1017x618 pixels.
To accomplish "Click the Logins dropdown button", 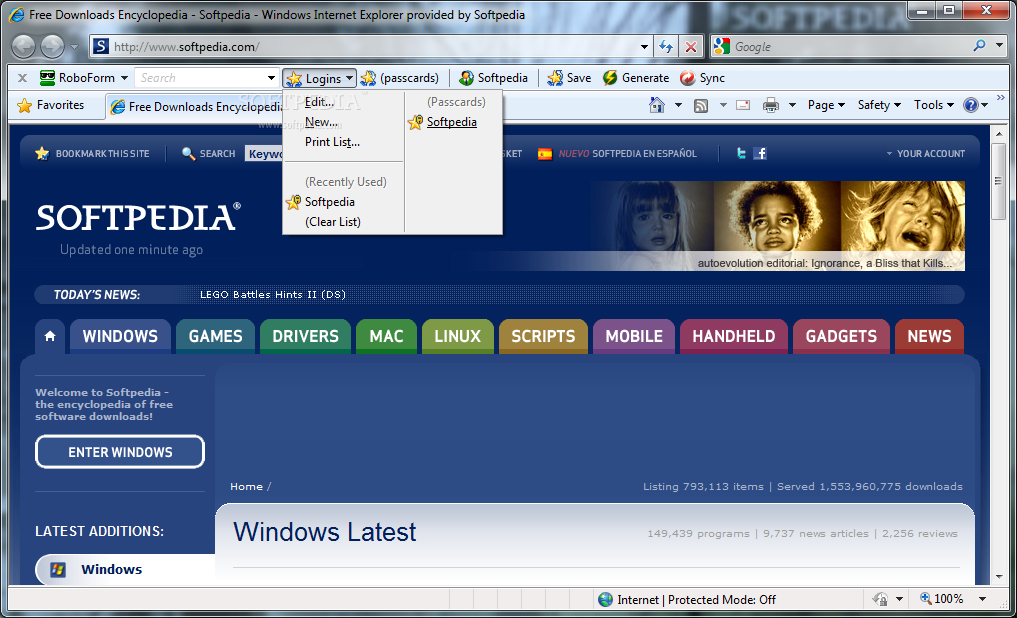I will (x=319, y=78).
